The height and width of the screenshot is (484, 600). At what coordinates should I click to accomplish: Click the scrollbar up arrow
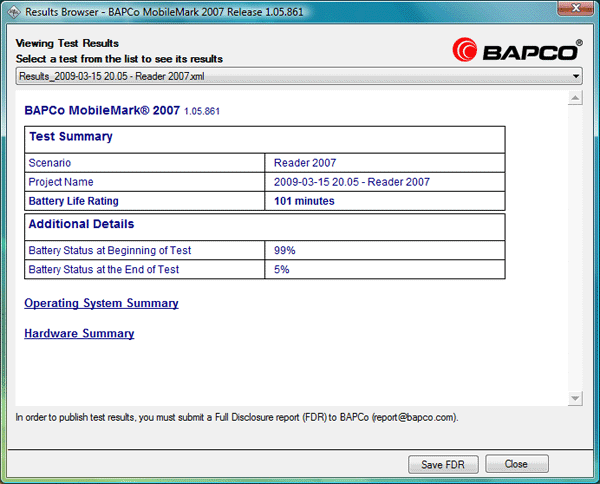tap(575, 98)
